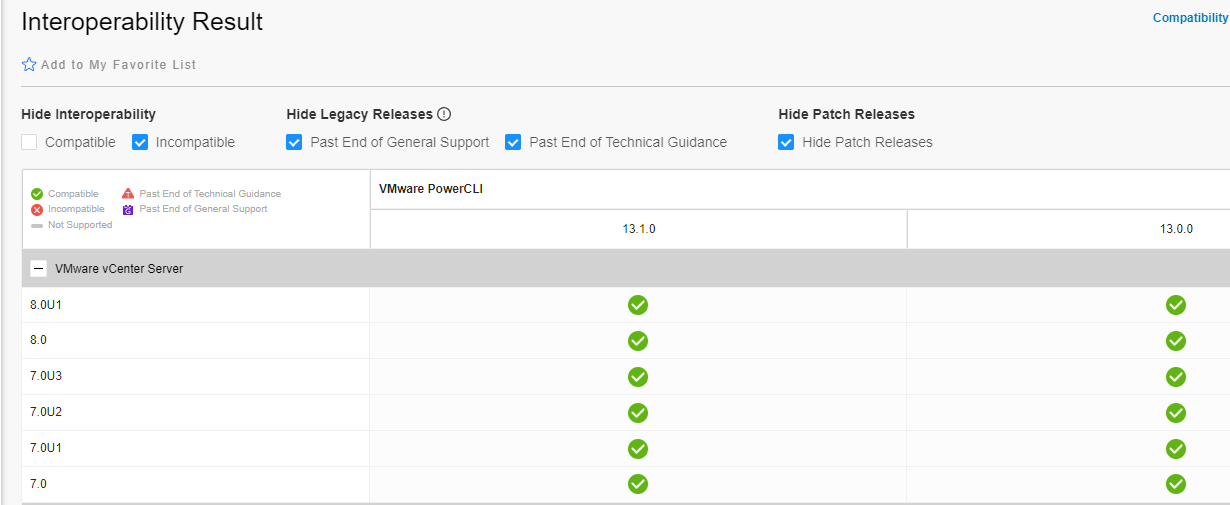The width and height of the screenshot is (1230, 505).
Task: Uncheck Hide Patch Releases checkbox
Action: click(x=786, y=142)
